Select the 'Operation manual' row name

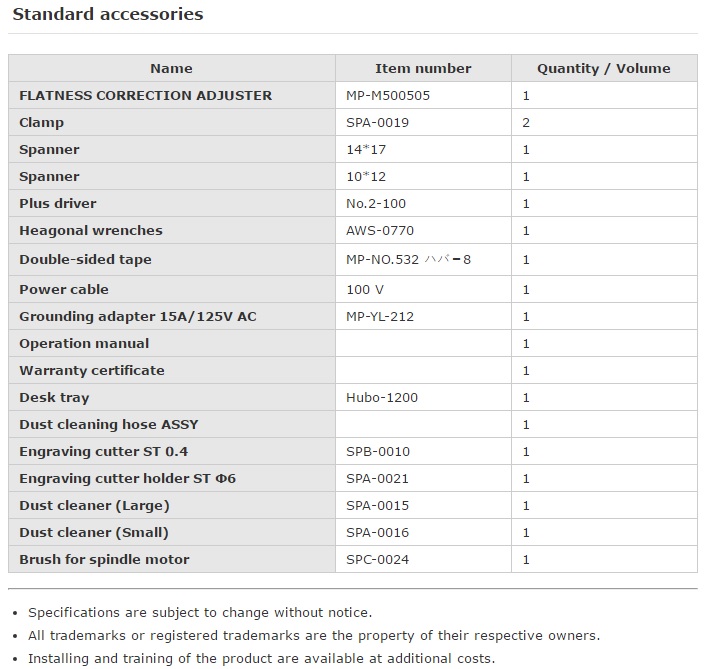point(84,344)
